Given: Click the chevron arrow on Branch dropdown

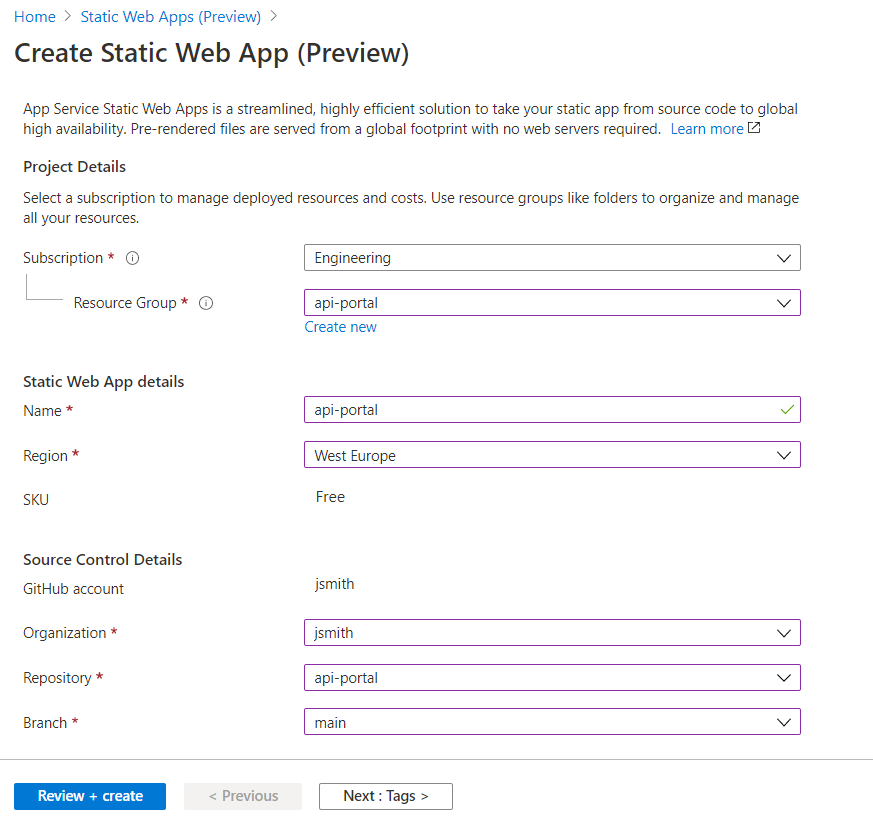Looking at the screenshot, I should click(784, 722).
